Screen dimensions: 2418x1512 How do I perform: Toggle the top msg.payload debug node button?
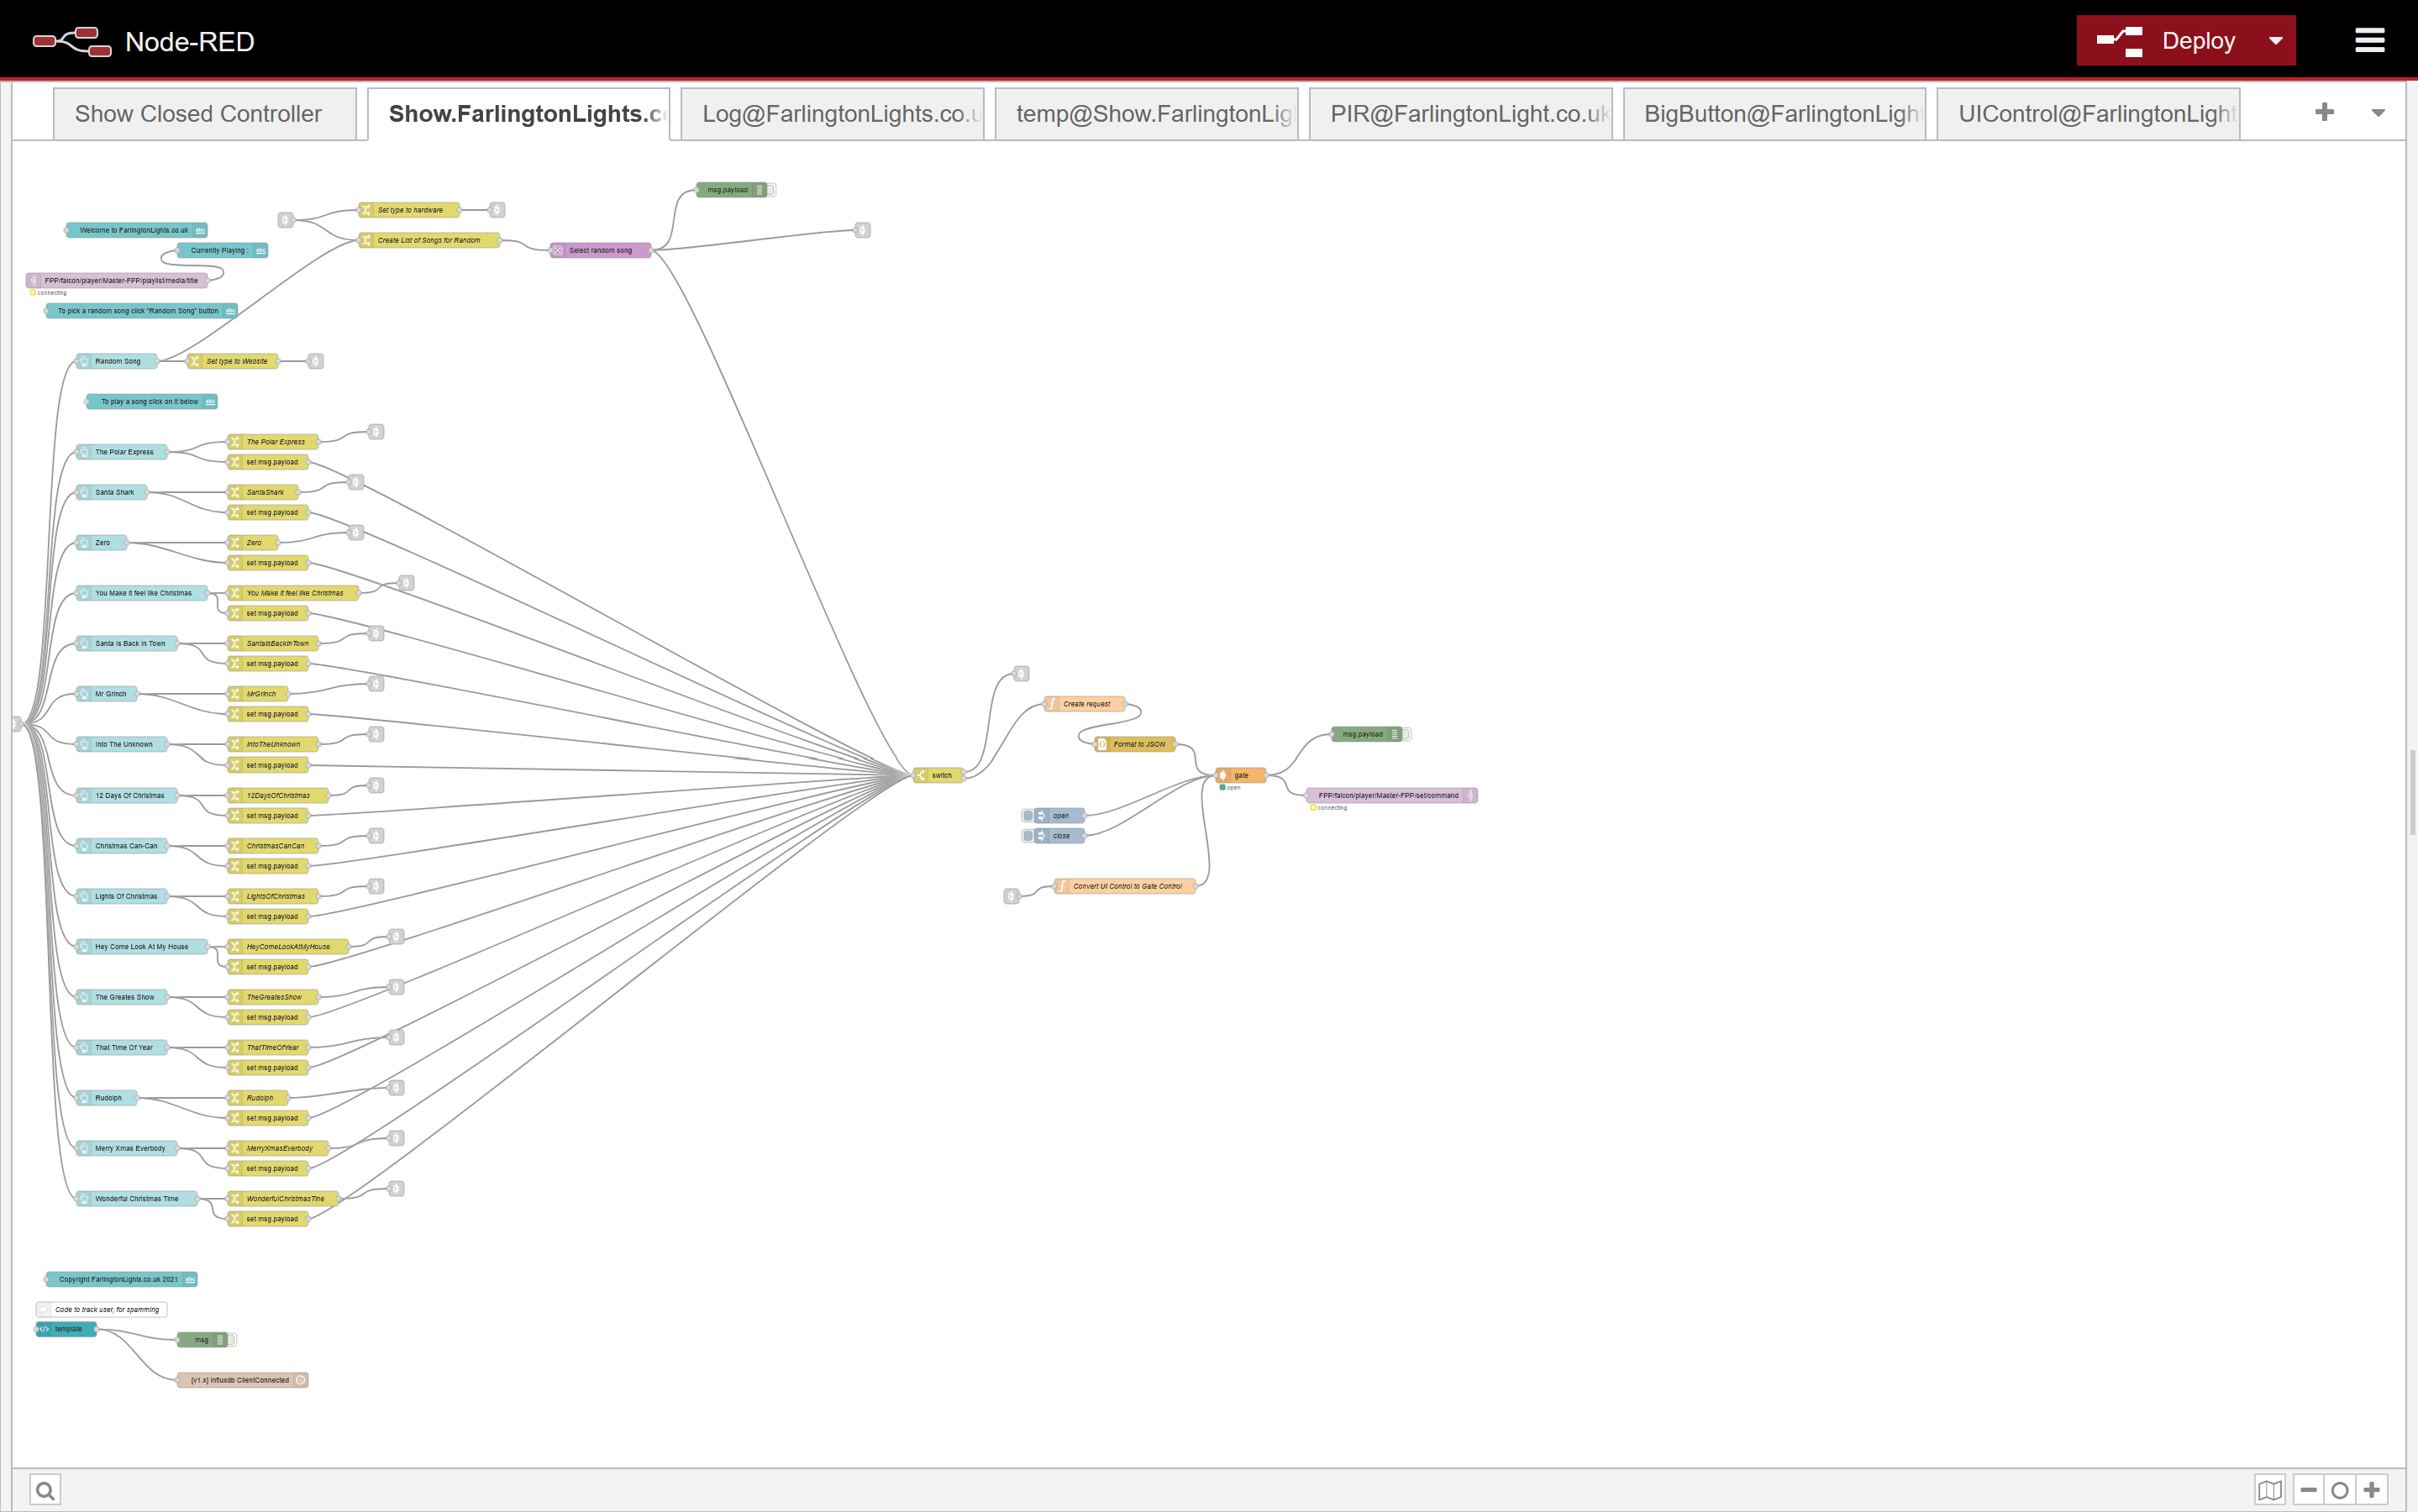coord(771,190)
